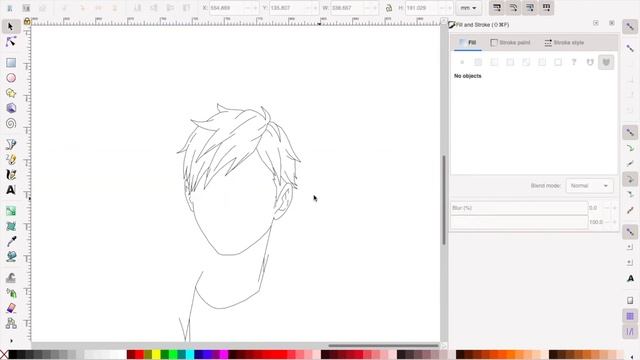Image resolution: width=640 pixels, height=360 pixels.
Task: Select the Eraser tool
Action: coord(11,308)
